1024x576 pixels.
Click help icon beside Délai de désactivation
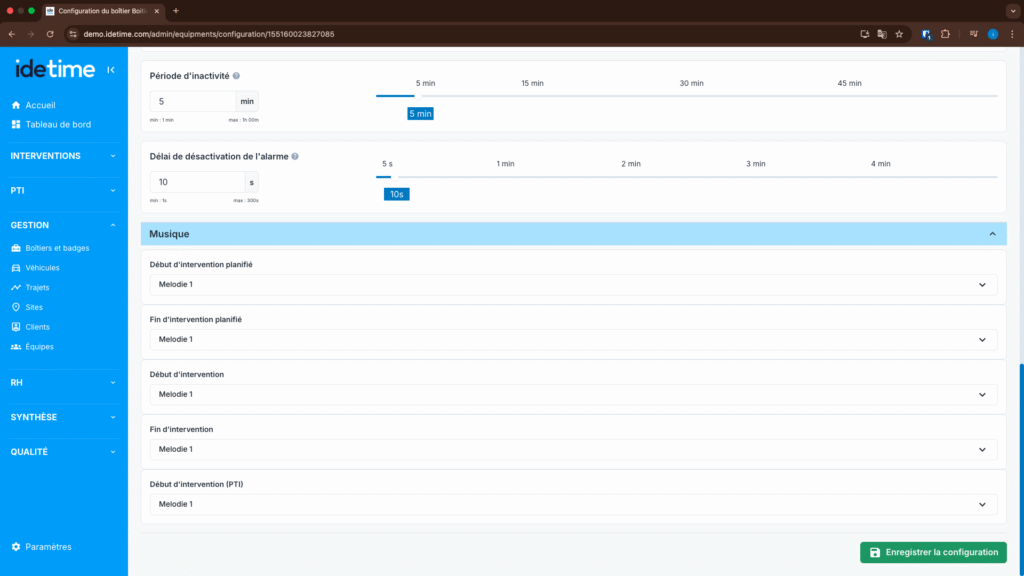point(295,157)
